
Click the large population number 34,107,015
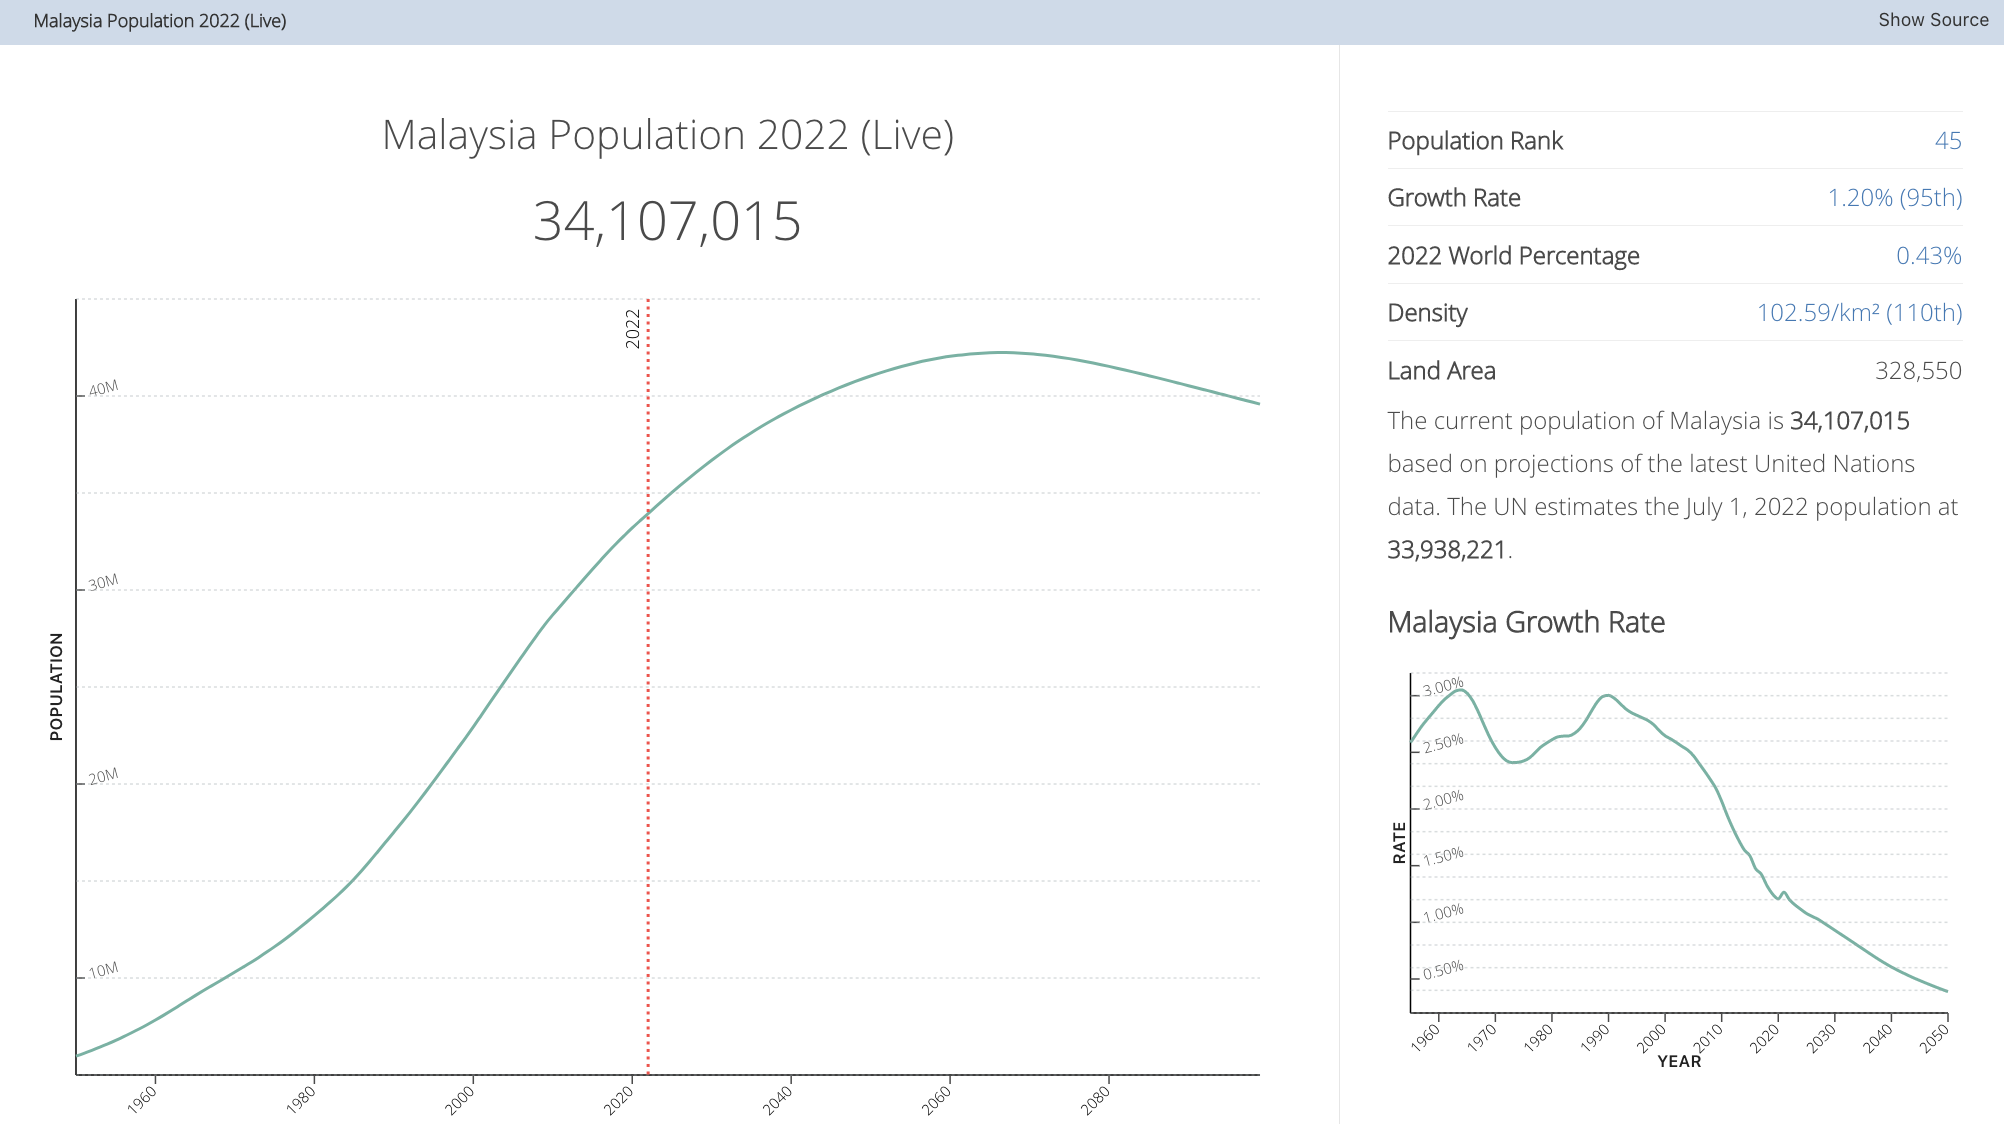667,221
